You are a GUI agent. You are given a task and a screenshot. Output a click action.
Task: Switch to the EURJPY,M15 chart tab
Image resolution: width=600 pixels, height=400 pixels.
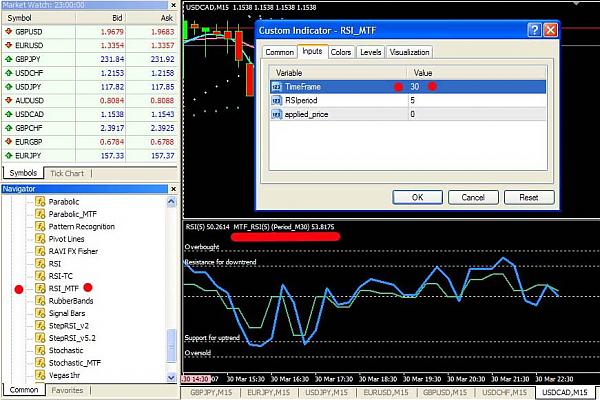pyautogui.click(x=269, y=392)
